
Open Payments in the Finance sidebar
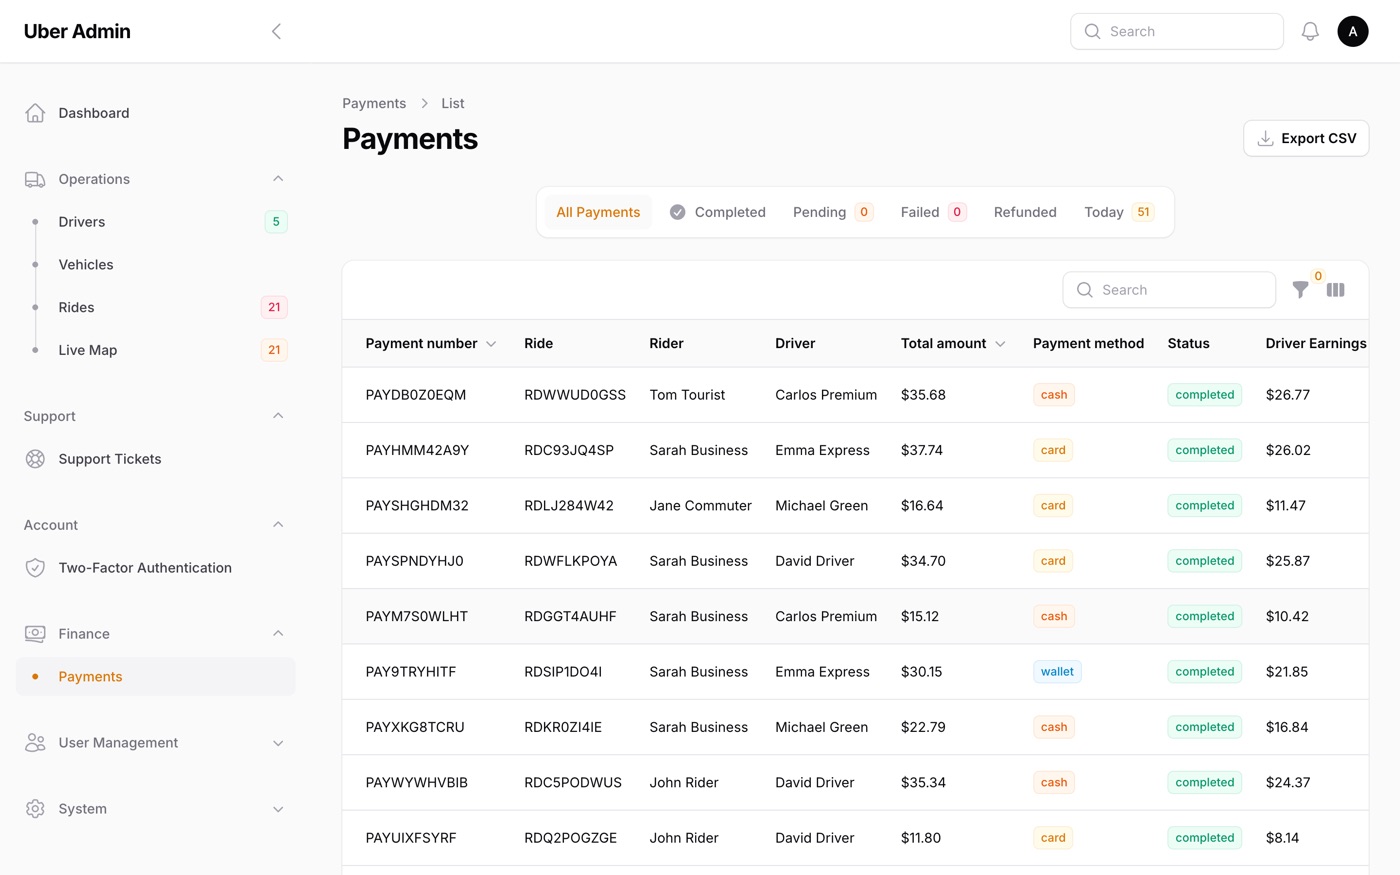click(156, 677)
